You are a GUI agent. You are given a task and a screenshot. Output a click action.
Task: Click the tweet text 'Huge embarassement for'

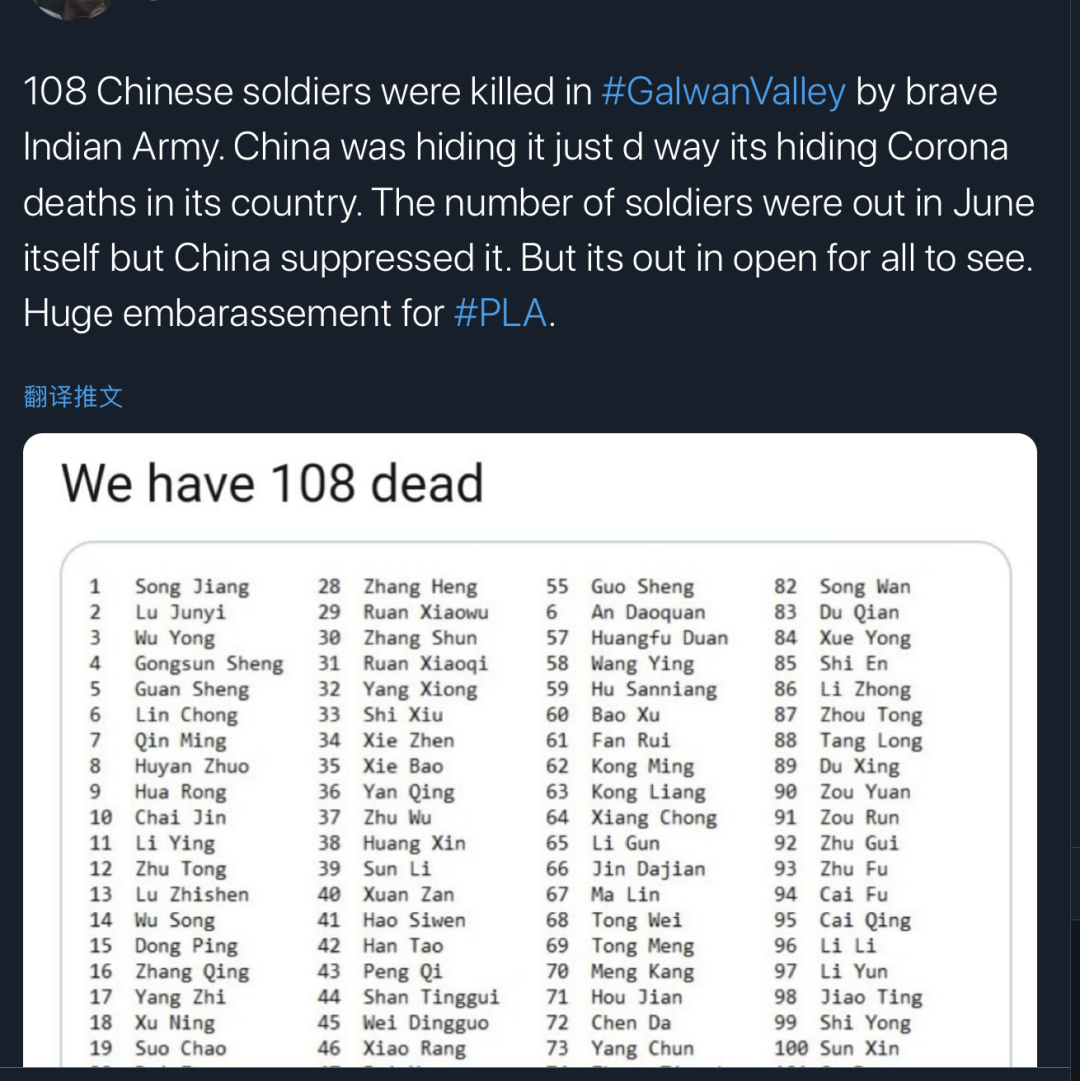pyautogui.click(x=233, y=314)
